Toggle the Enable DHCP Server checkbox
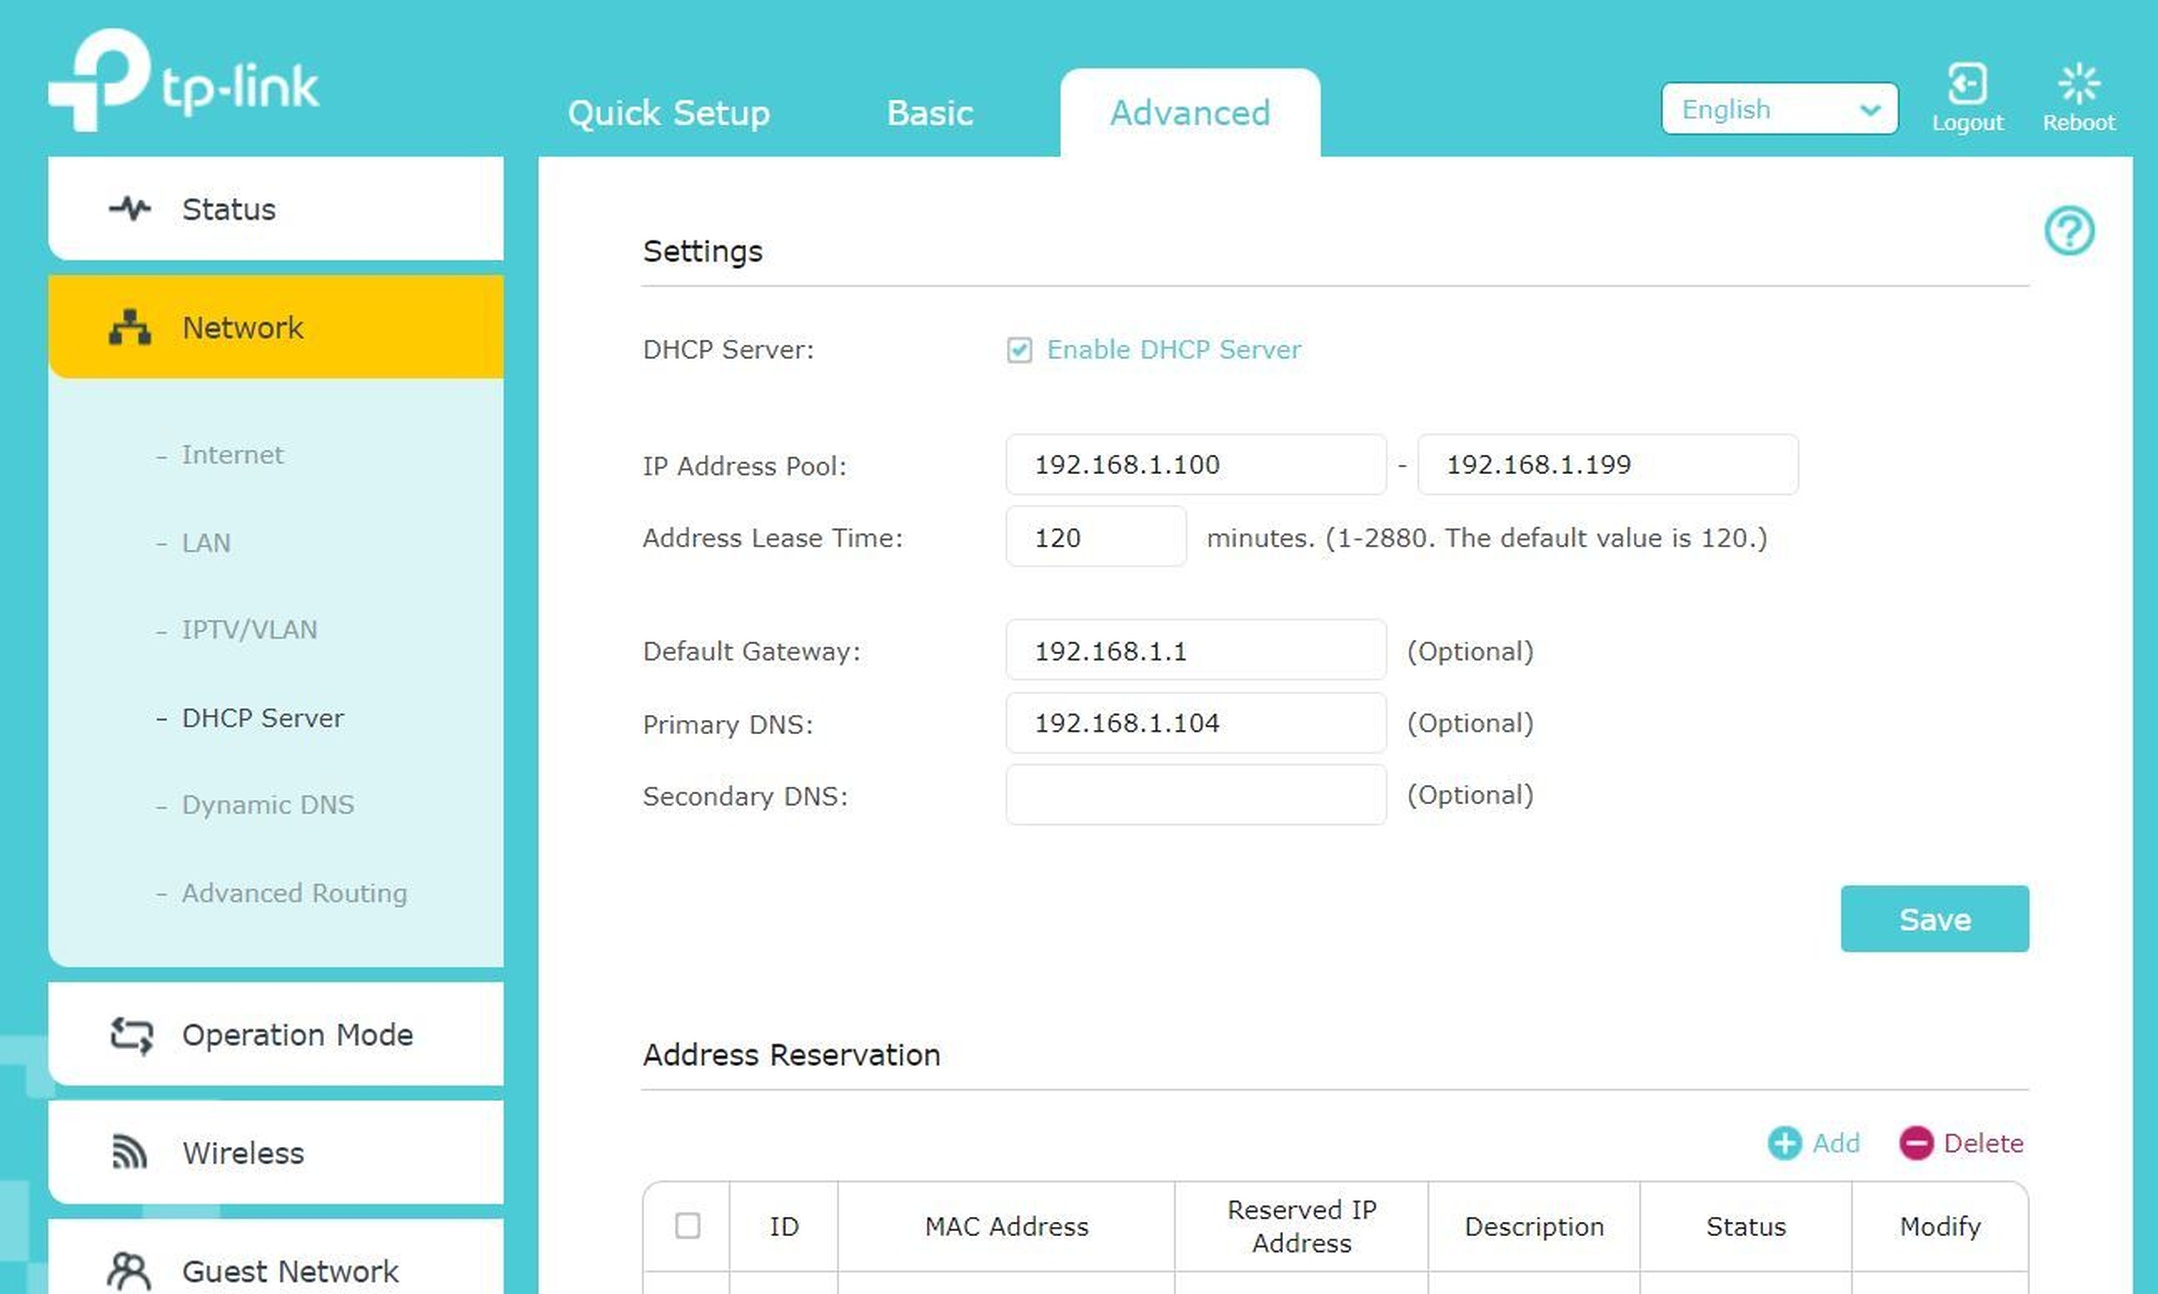Screen dimensions: 2158x1294 1019,350
